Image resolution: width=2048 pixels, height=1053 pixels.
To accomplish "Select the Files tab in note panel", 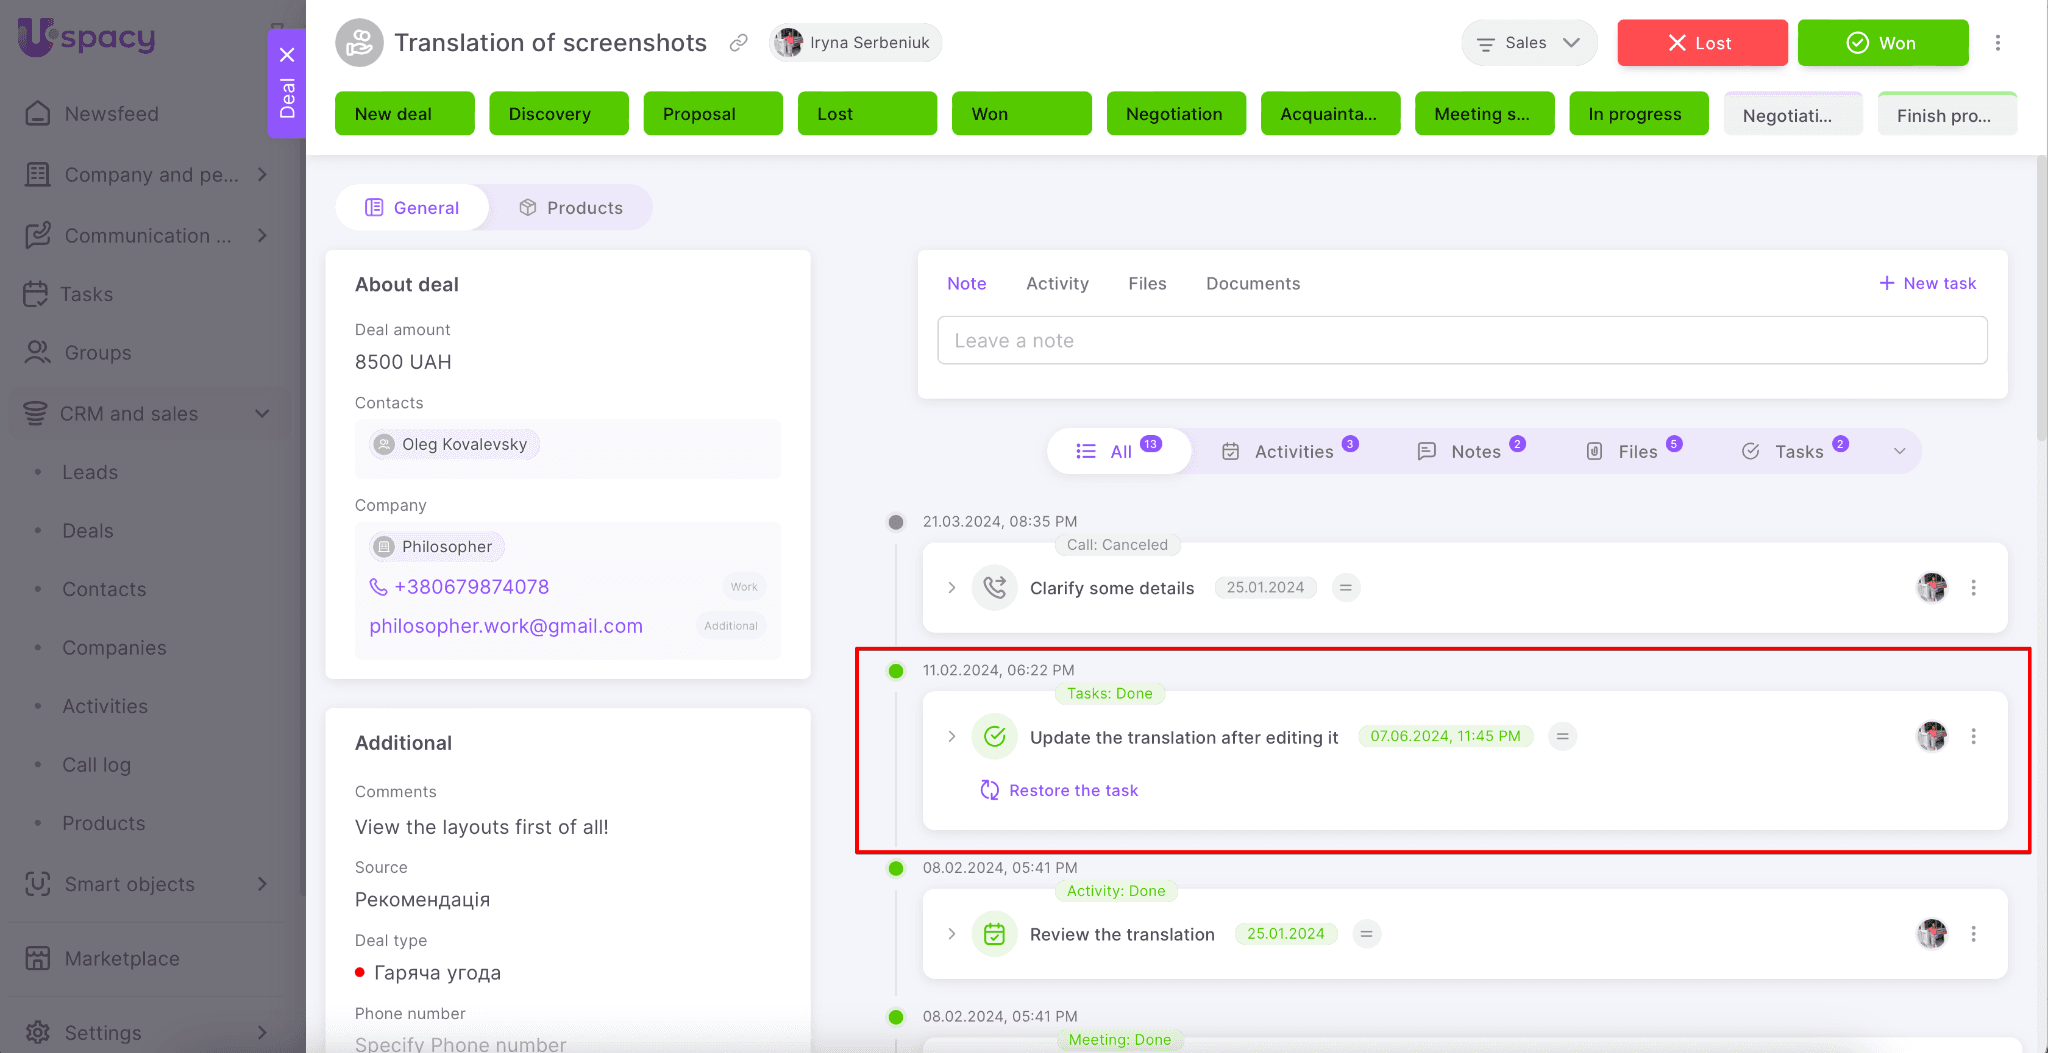I will [1147, 284].
